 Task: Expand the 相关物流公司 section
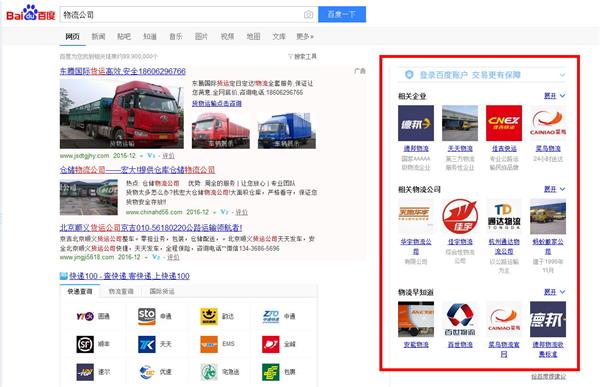click(x=554, y=189)
